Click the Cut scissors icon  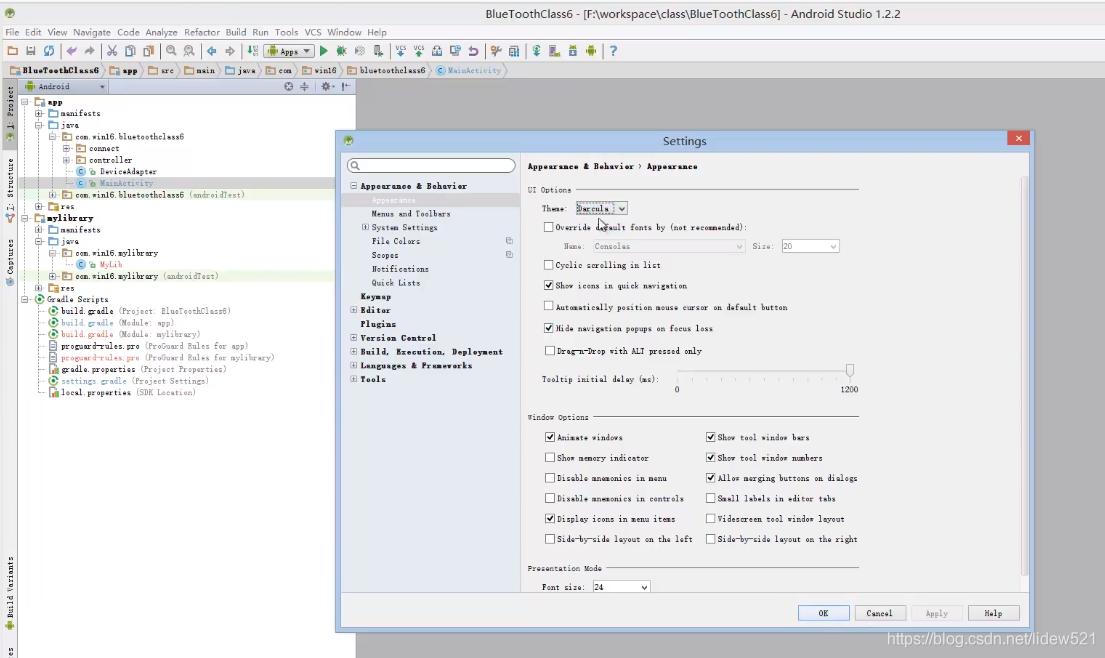click(112, 51)
